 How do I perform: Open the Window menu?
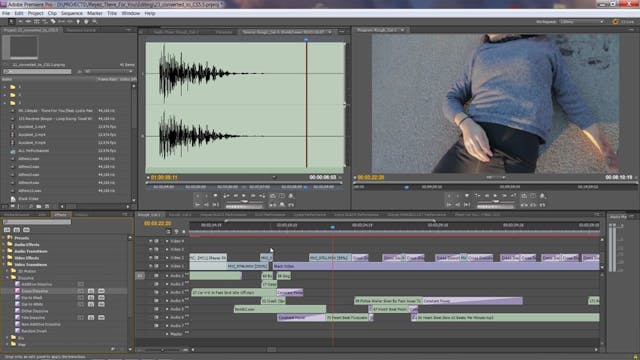click(131, 13)
